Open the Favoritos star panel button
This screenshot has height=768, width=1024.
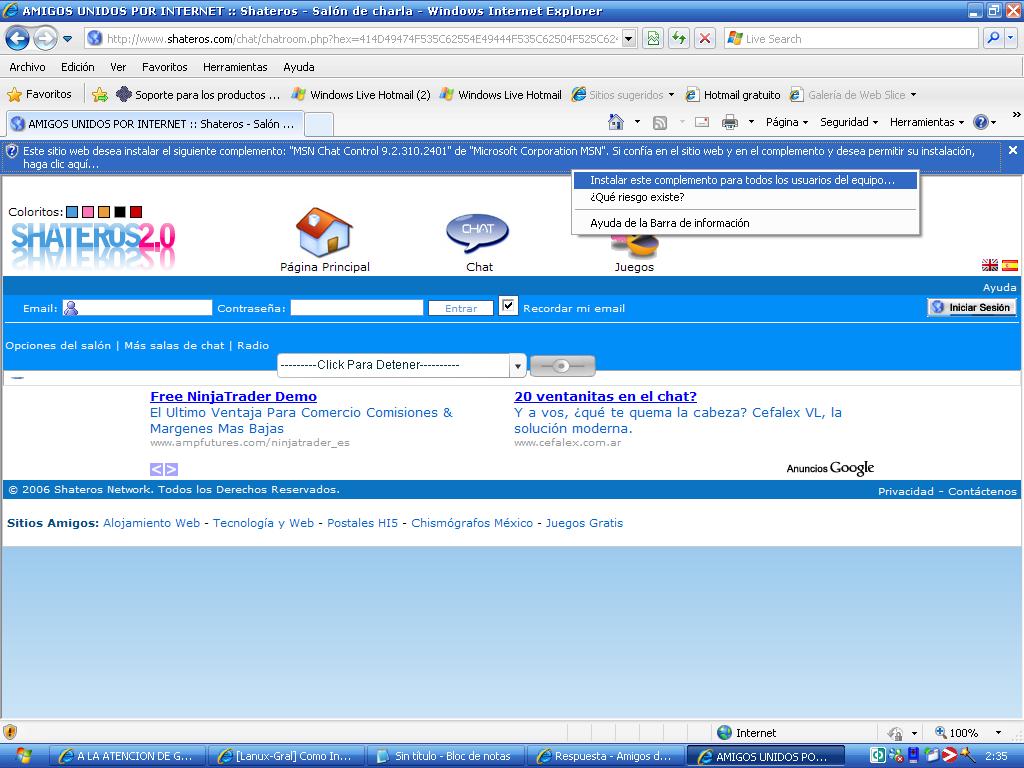click(x=39, y=94)
